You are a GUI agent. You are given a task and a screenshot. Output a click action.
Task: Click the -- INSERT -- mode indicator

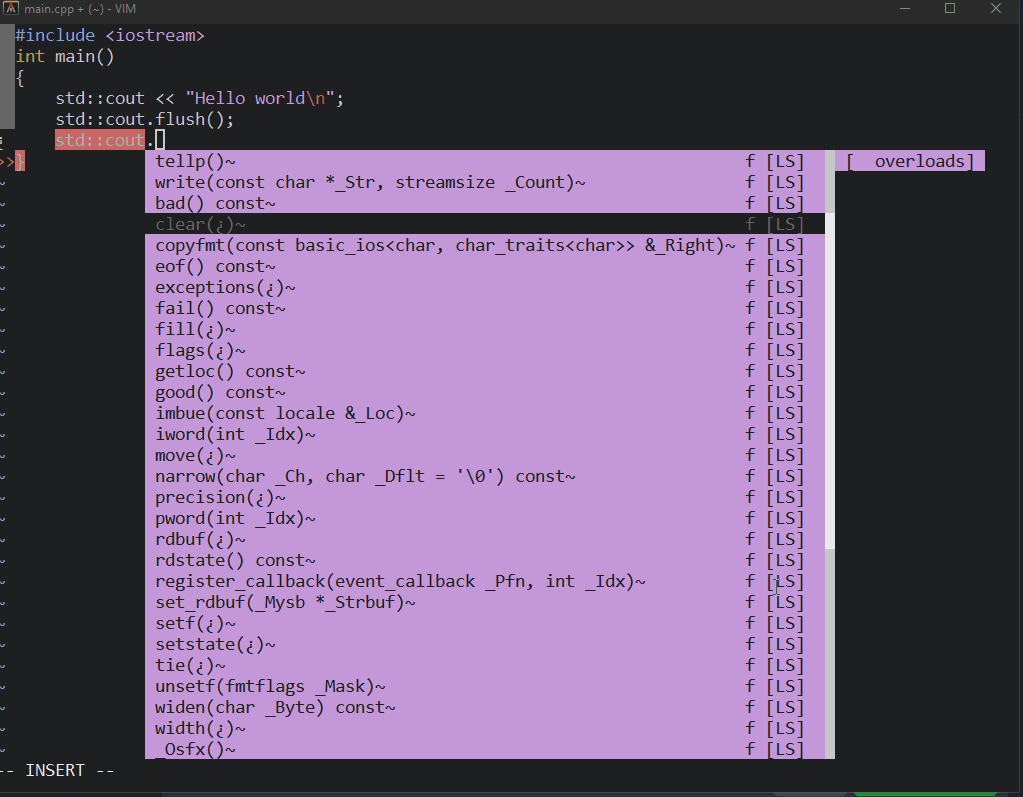(57, 770)
